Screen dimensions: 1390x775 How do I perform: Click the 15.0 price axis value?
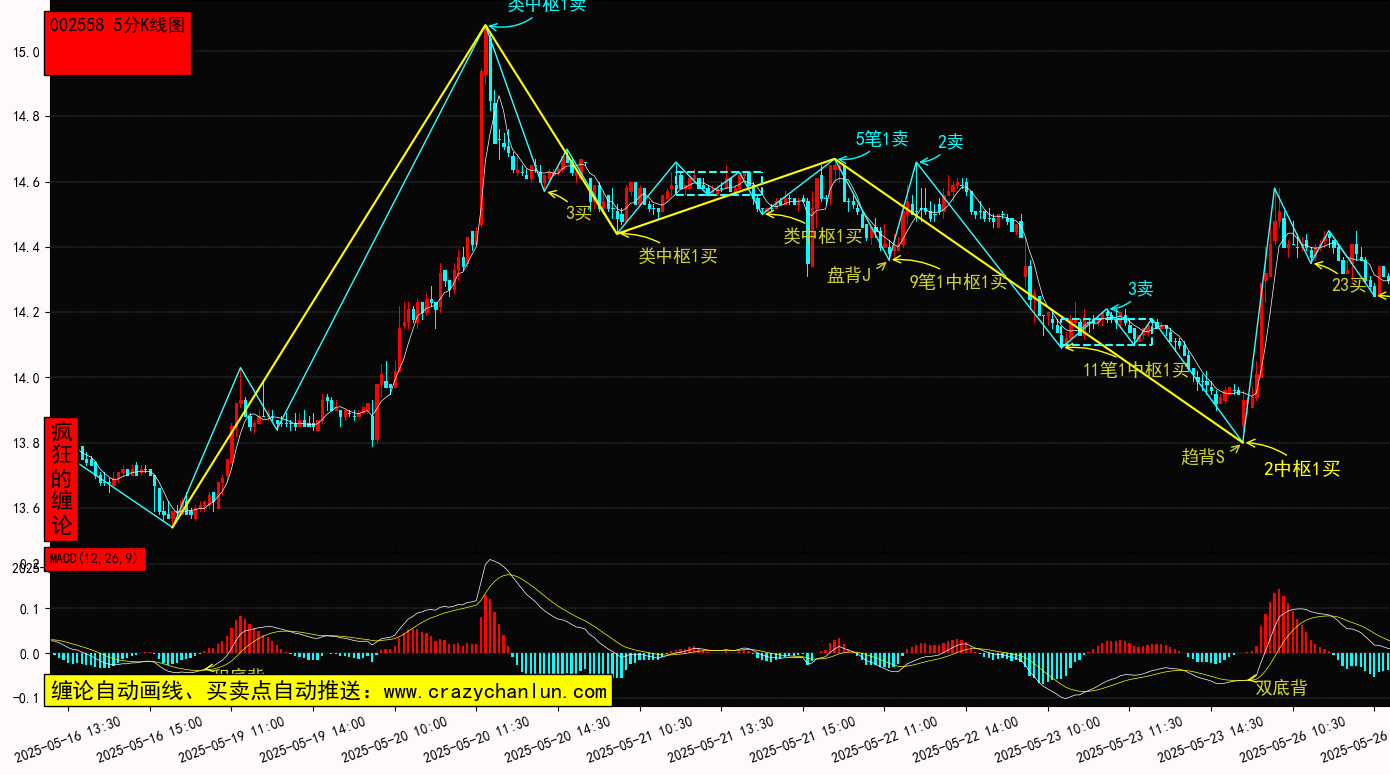(27, 52)
